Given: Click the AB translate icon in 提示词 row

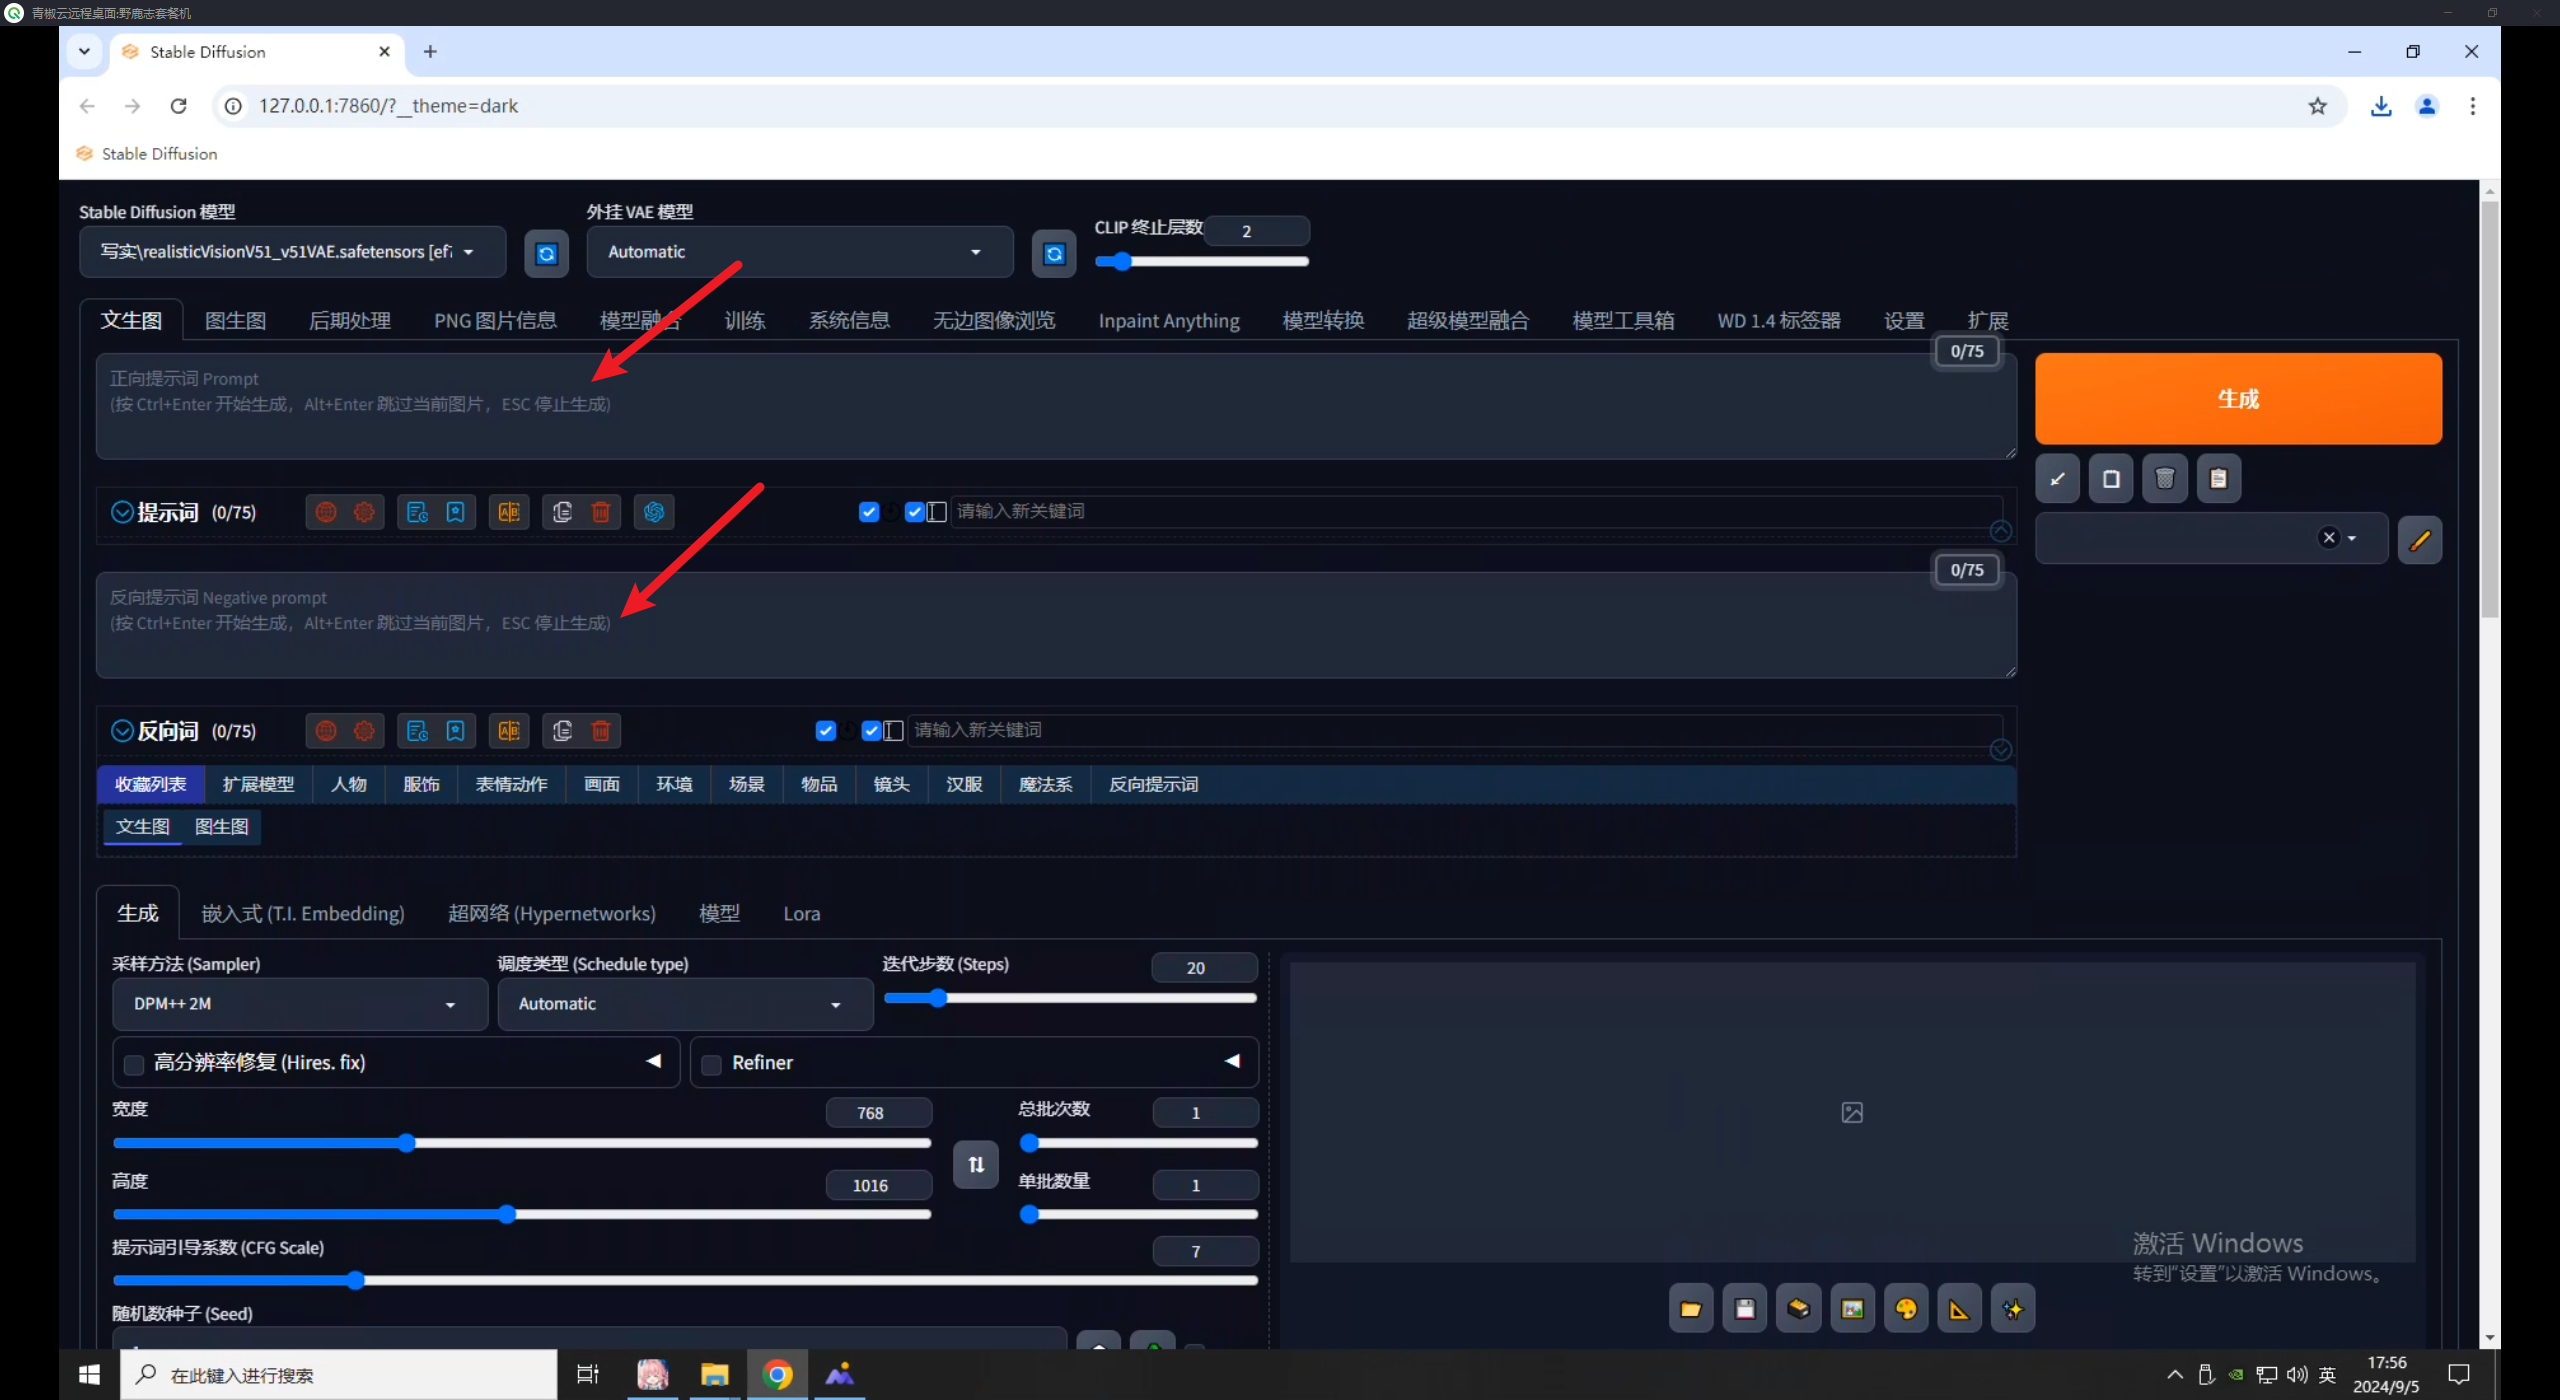Looking at the screenshot, I should [x=509, y=512].
